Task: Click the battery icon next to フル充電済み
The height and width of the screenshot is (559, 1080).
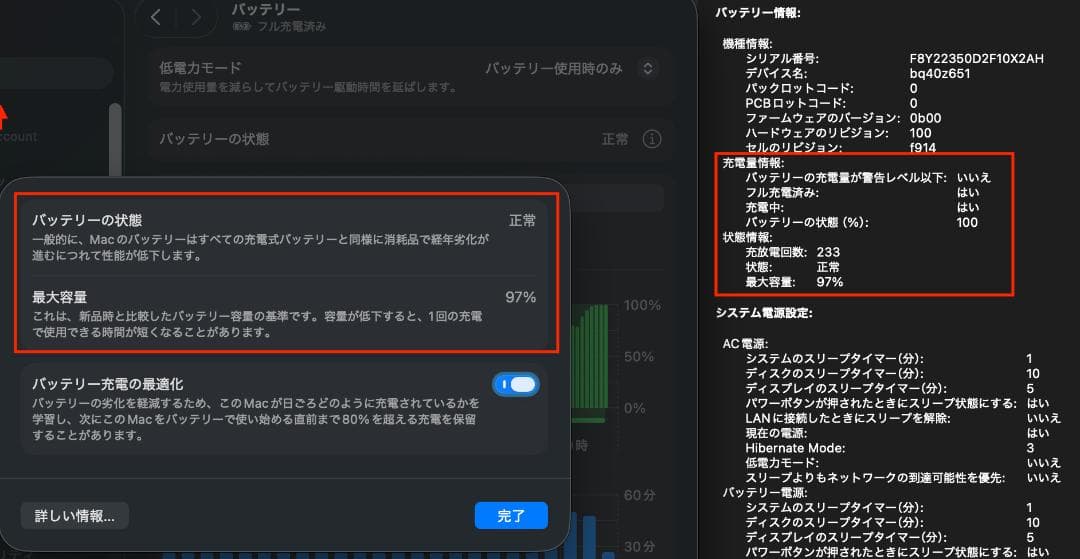Action: (240, 27)
